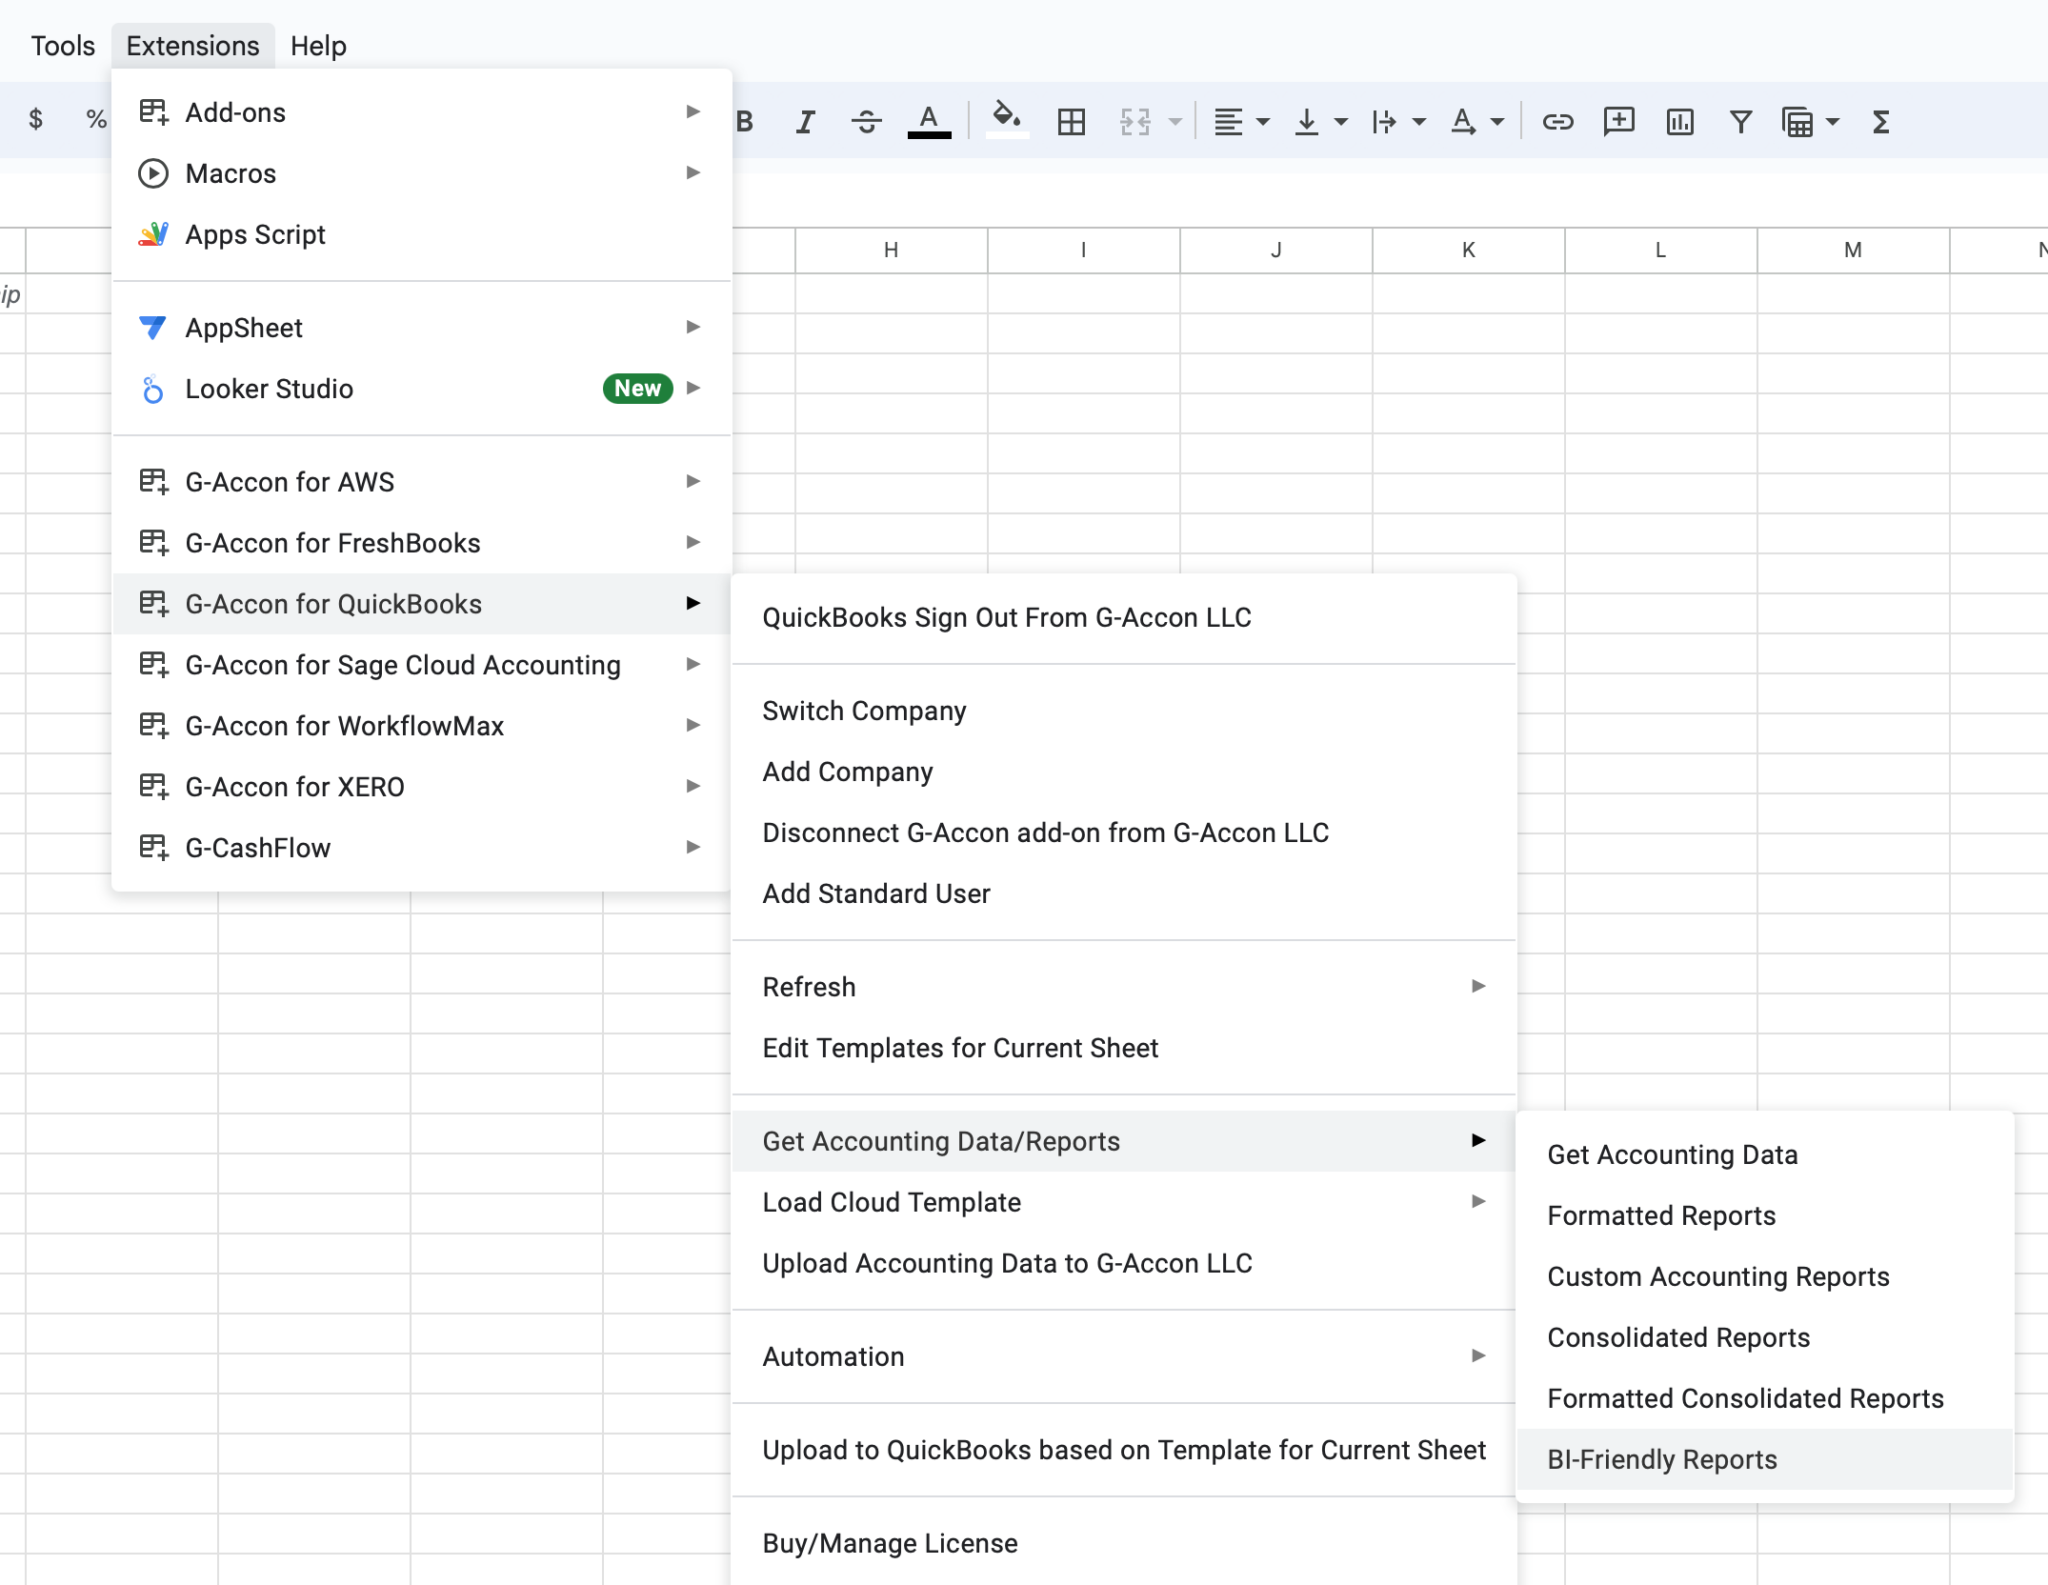This screenshot has height=1585, width=2048.
Task: Expand the Add-ons submenu
Action: pyautogui.click(x=422, y=112)
